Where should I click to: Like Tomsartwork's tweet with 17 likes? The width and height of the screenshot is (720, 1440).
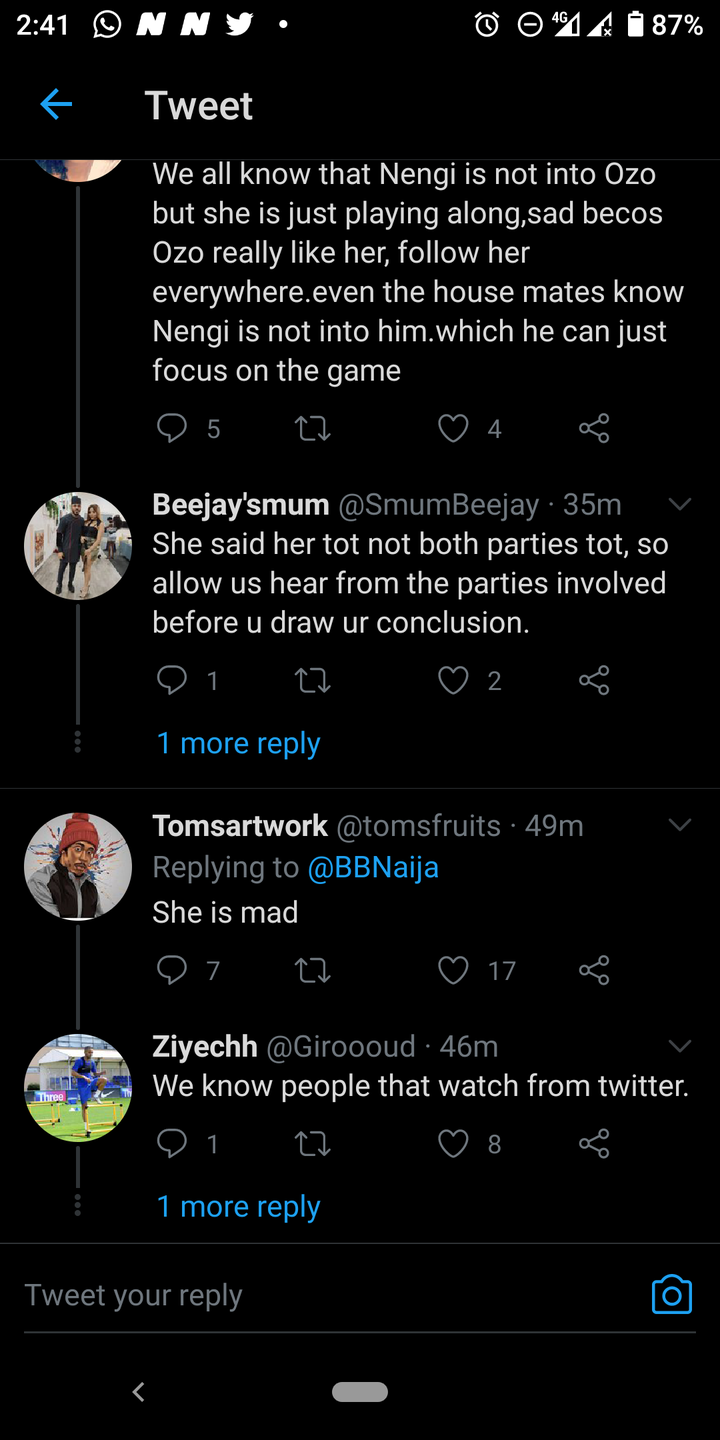click(454, 970)
